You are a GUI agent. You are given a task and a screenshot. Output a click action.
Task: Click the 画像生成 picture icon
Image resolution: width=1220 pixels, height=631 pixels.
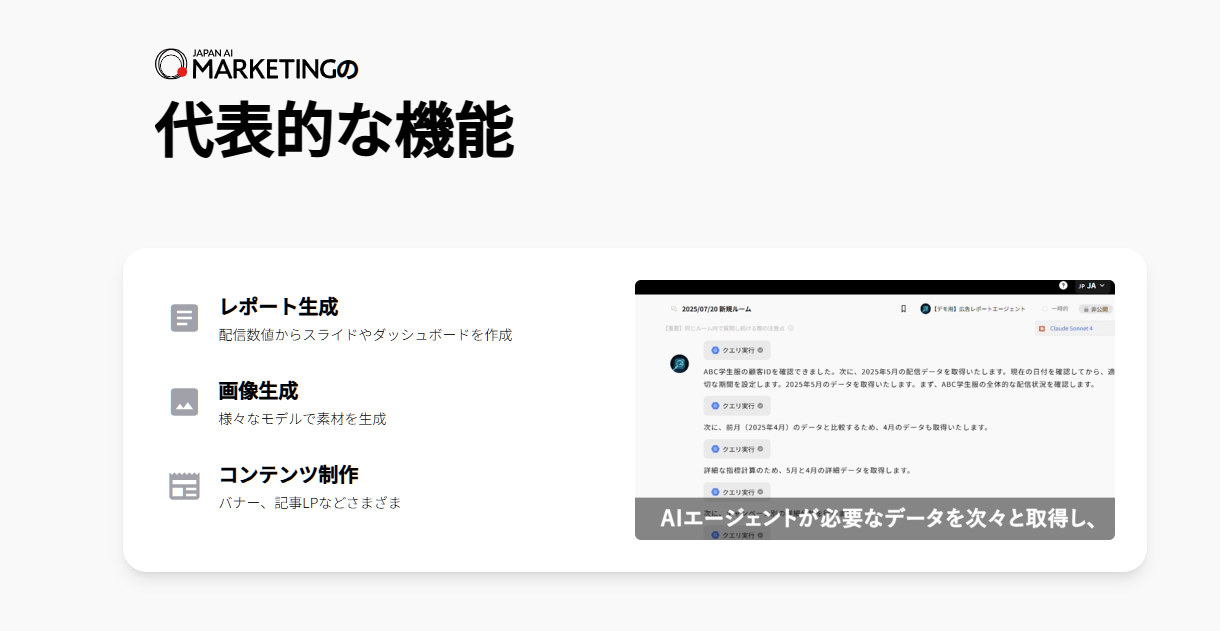(x=184, y=403)
